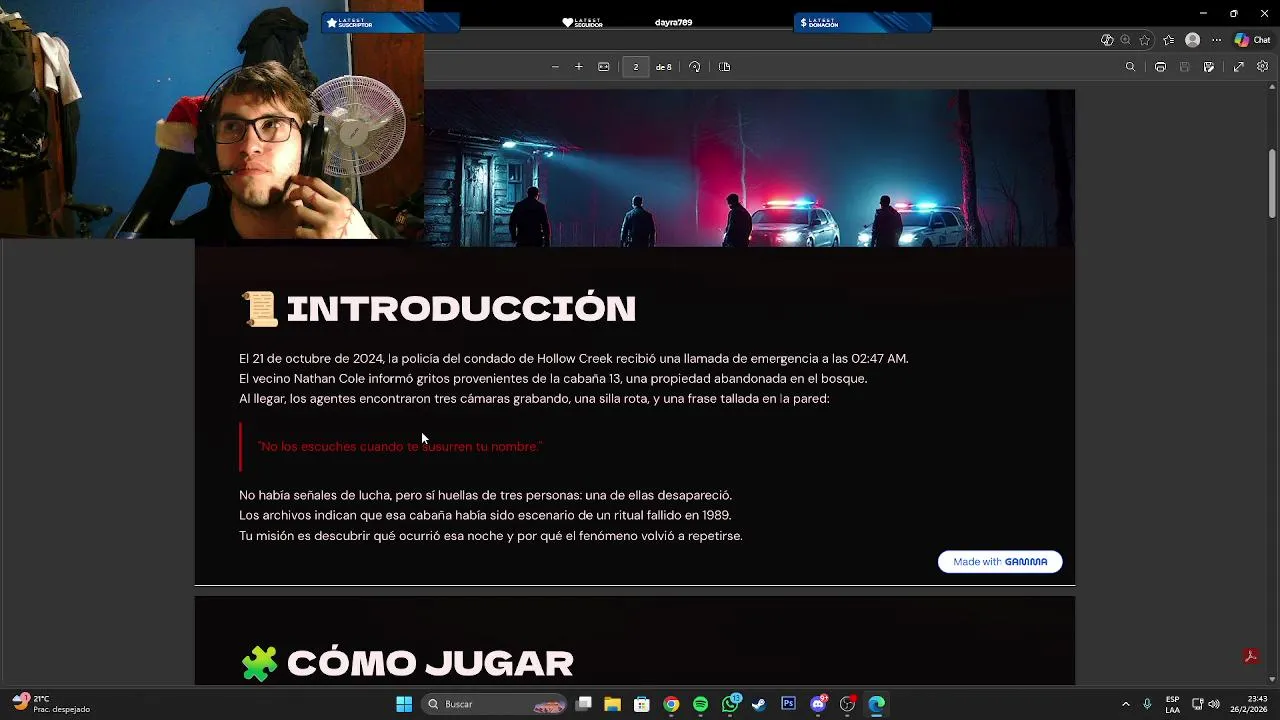Open Steam from the taskbar
The height and width of the screenshot is (720, 1280).
coord(759,704)
